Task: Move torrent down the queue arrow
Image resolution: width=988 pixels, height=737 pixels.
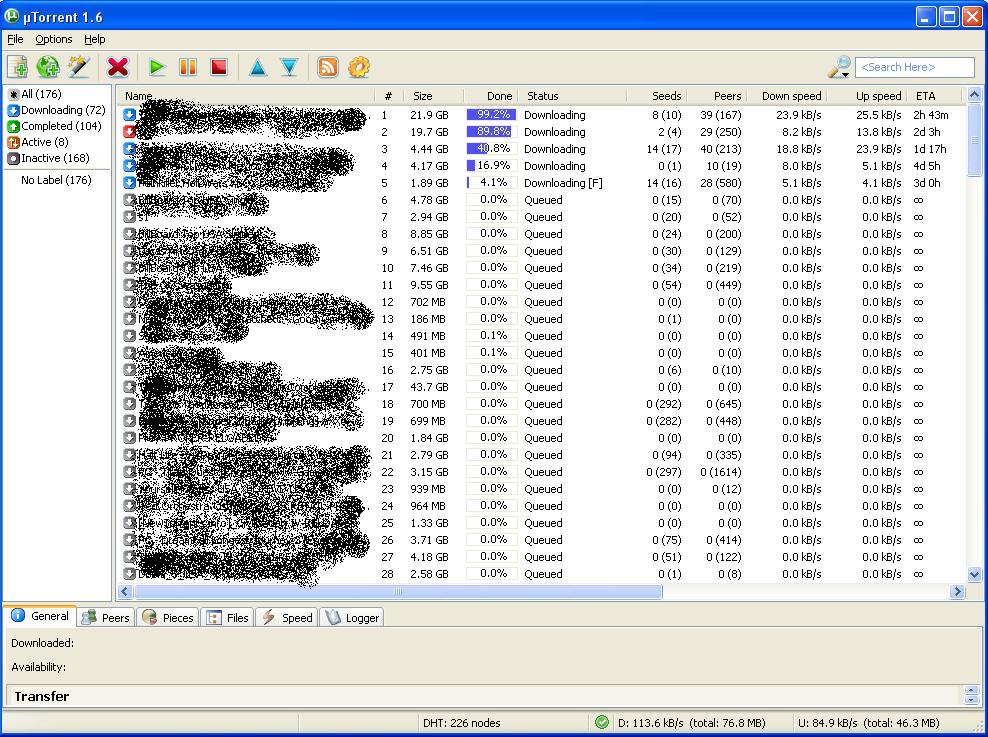Action: click(289, 67)
